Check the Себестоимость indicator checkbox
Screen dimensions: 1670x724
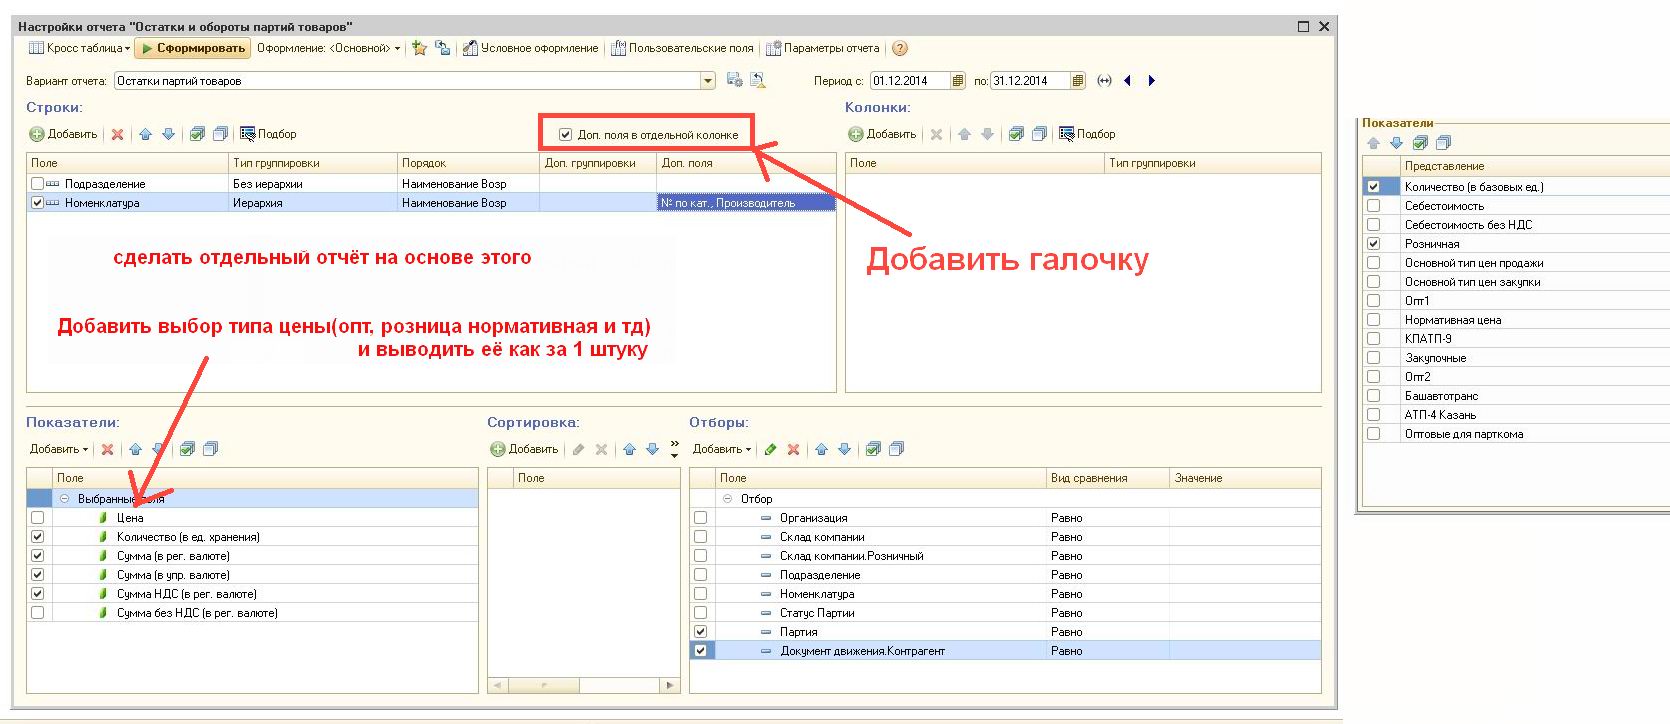point(1373,206)
